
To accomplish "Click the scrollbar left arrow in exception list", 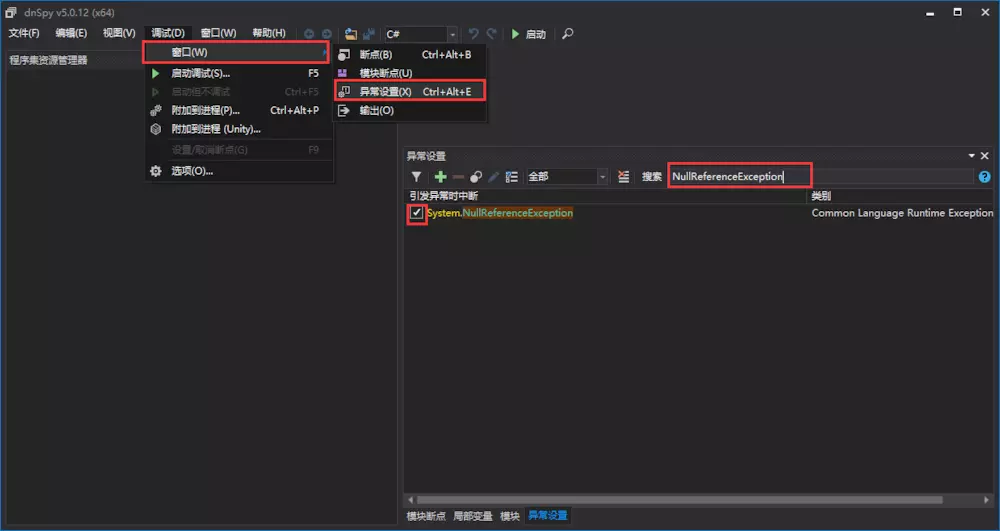I will [411, 500].
